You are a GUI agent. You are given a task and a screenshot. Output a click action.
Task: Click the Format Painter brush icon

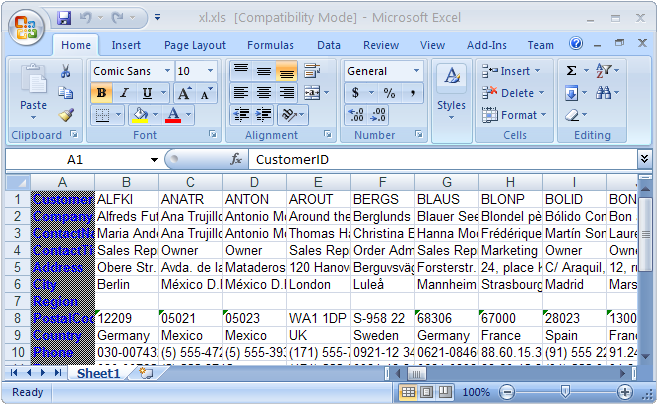pyautogui.click(x=66, y=115)
